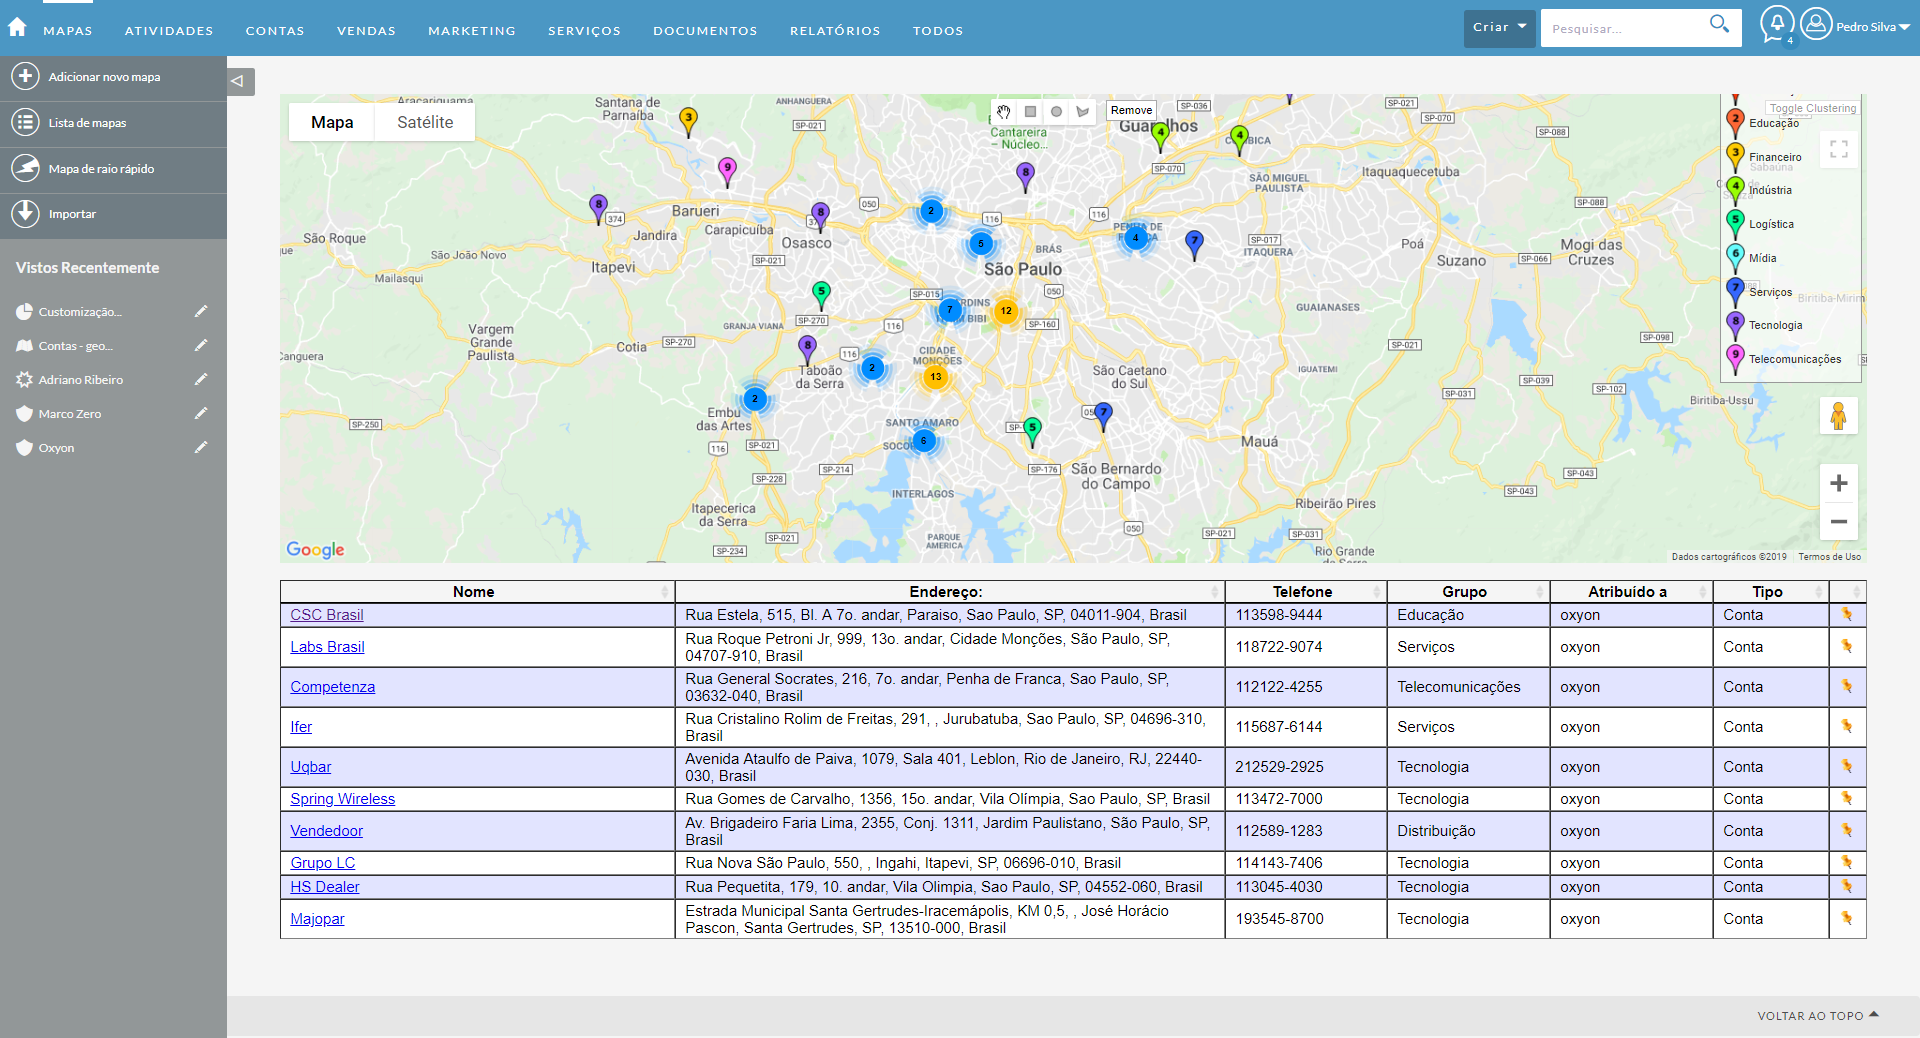This screenshot has width=1920, height=1038.
Task: Select the rectangle drawing tool
Action: 1030,112
